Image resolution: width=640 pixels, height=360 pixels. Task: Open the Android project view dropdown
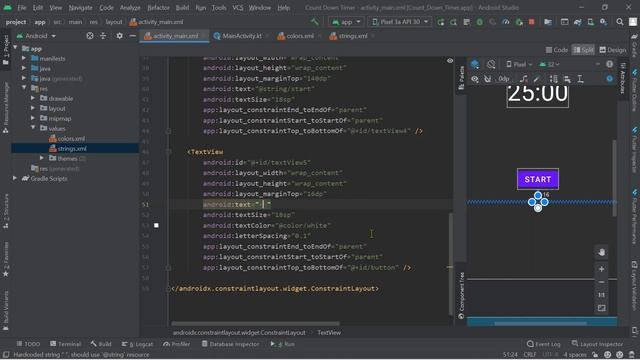[x=36, y=36]
